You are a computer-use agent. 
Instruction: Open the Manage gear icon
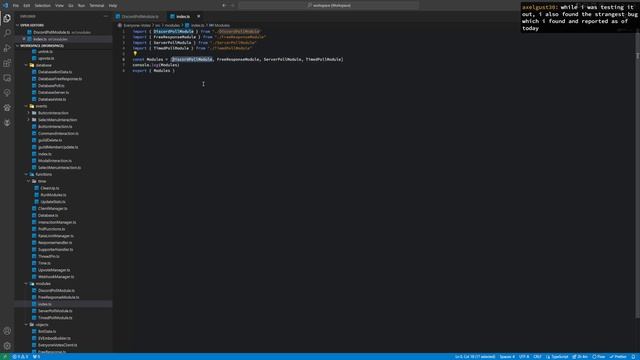coord(7,346)
